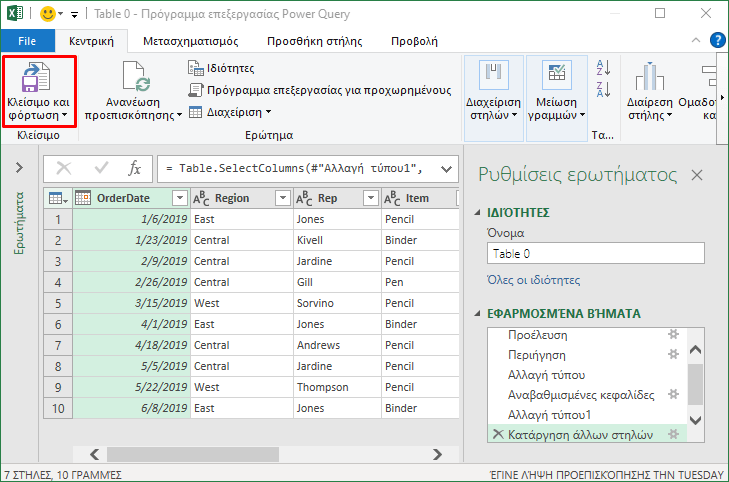Click Ανανέωση προεπισκόπησης icon
The image size is (729, 482).
point(136,76)
